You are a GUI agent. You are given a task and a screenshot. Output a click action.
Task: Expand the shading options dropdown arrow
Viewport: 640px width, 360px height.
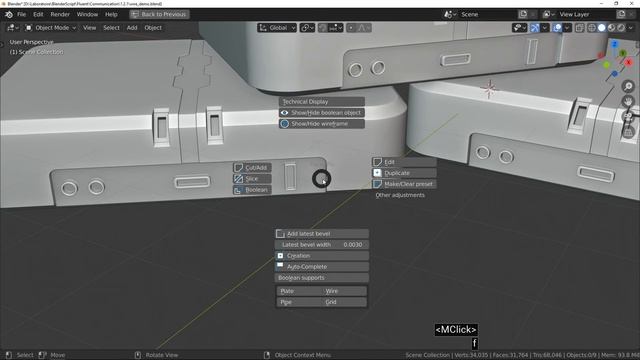631,28
